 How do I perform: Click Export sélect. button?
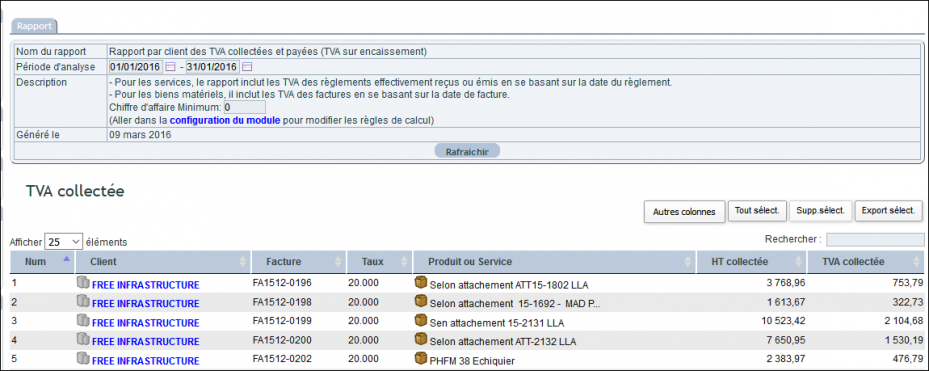coord(889,210)
